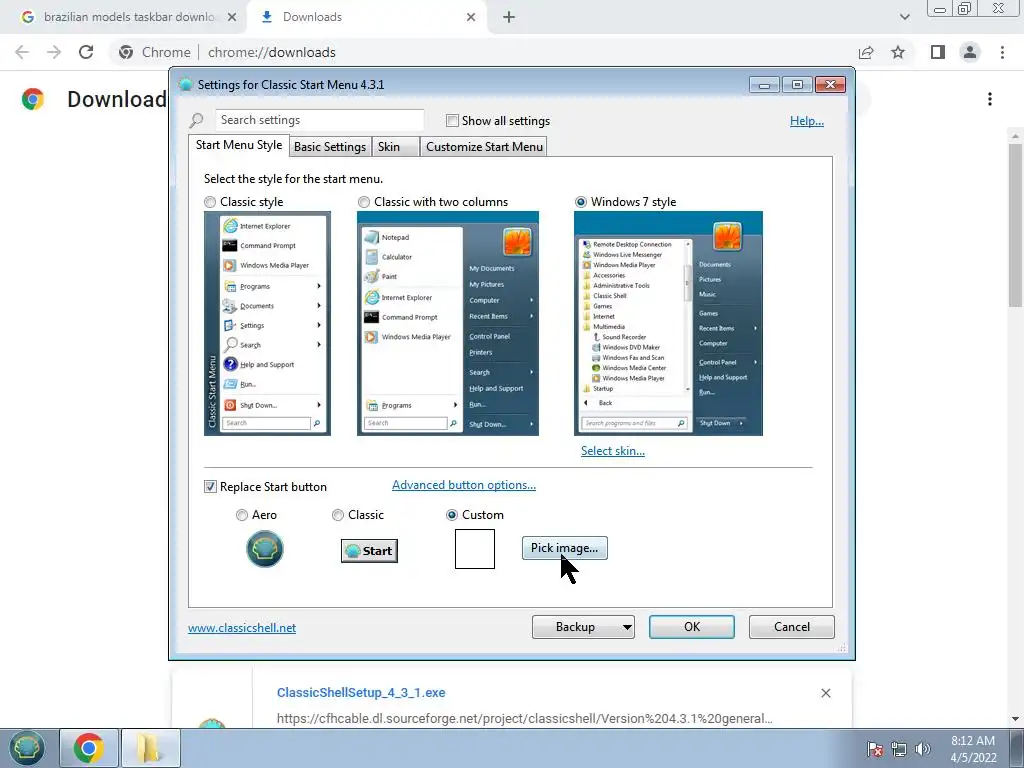Open the Chrome profile avatar
1024x768 pixels.
tap(970, 52)
